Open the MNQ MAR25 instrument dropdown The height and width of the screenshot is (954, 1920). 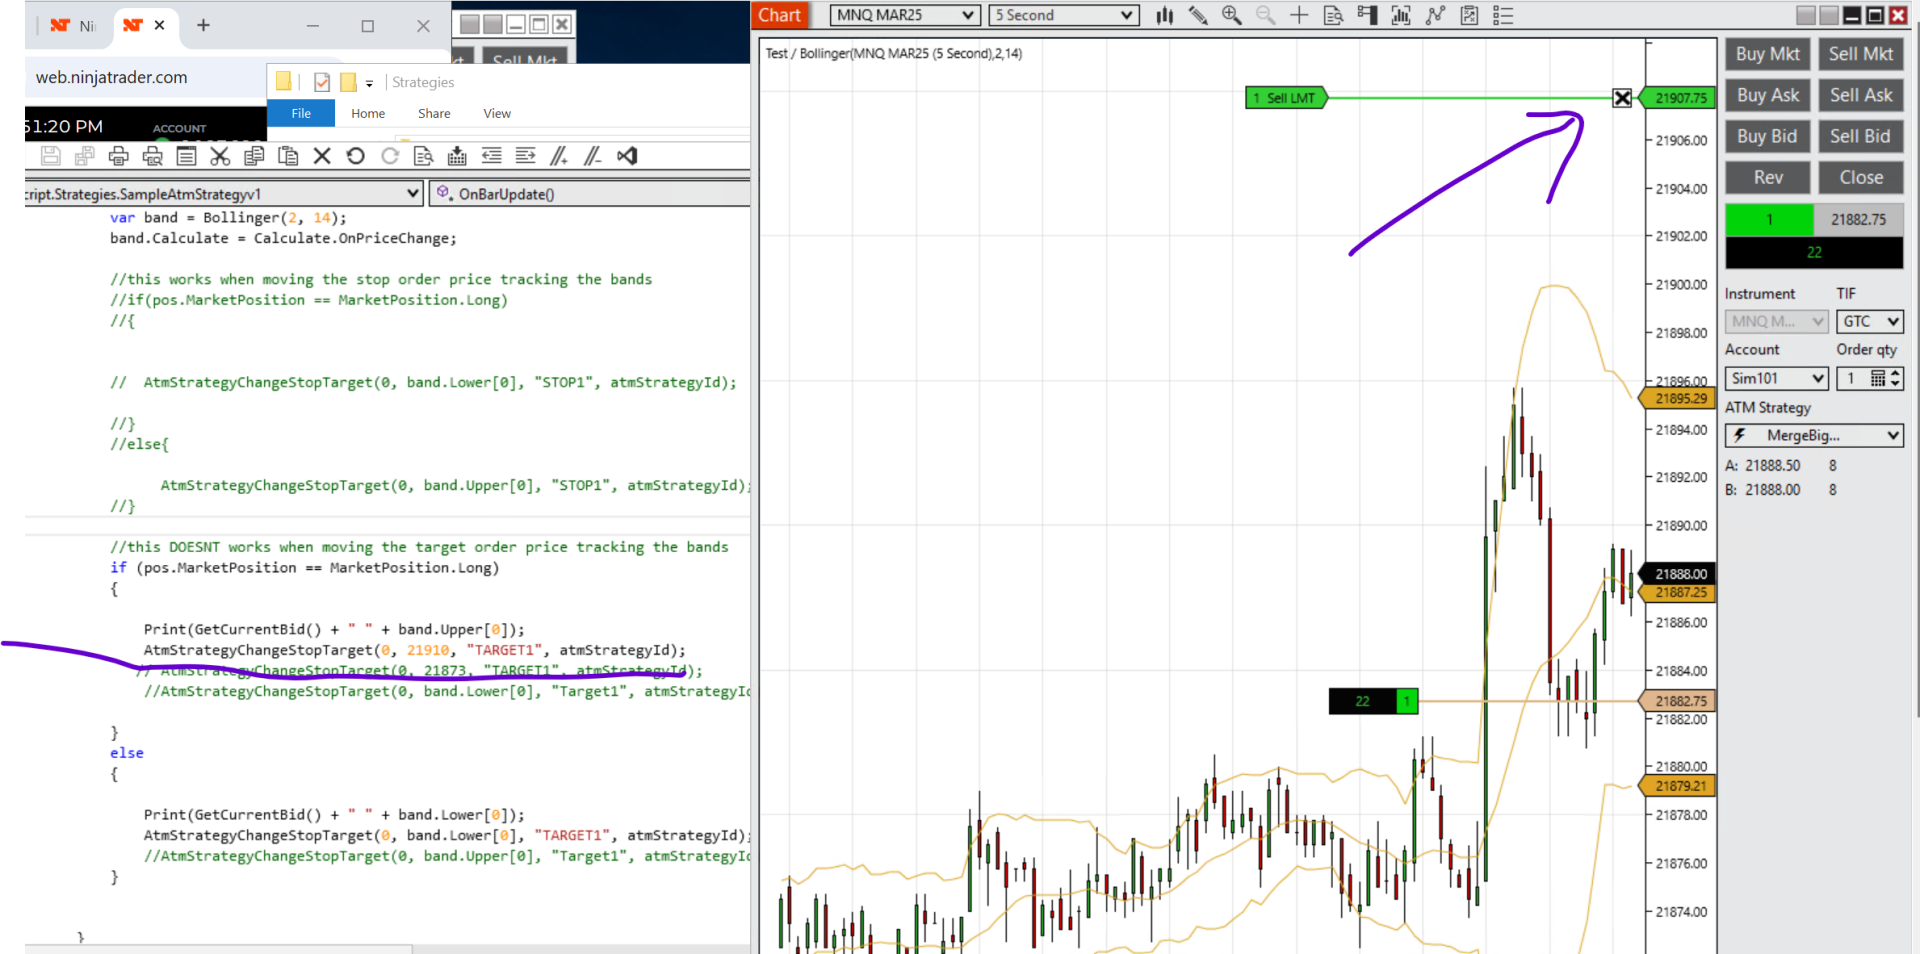pos(905,15)
